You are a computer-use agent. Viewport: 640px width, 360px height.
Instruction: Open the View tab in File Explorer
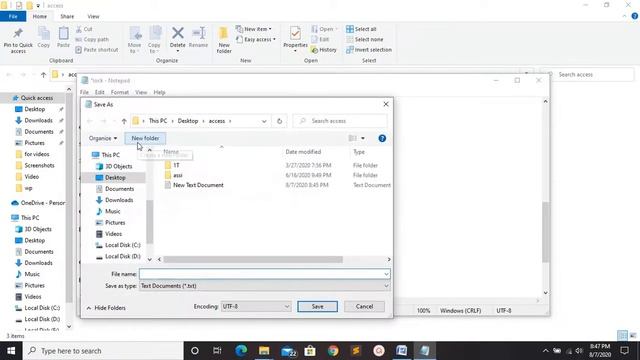point(93,17)
